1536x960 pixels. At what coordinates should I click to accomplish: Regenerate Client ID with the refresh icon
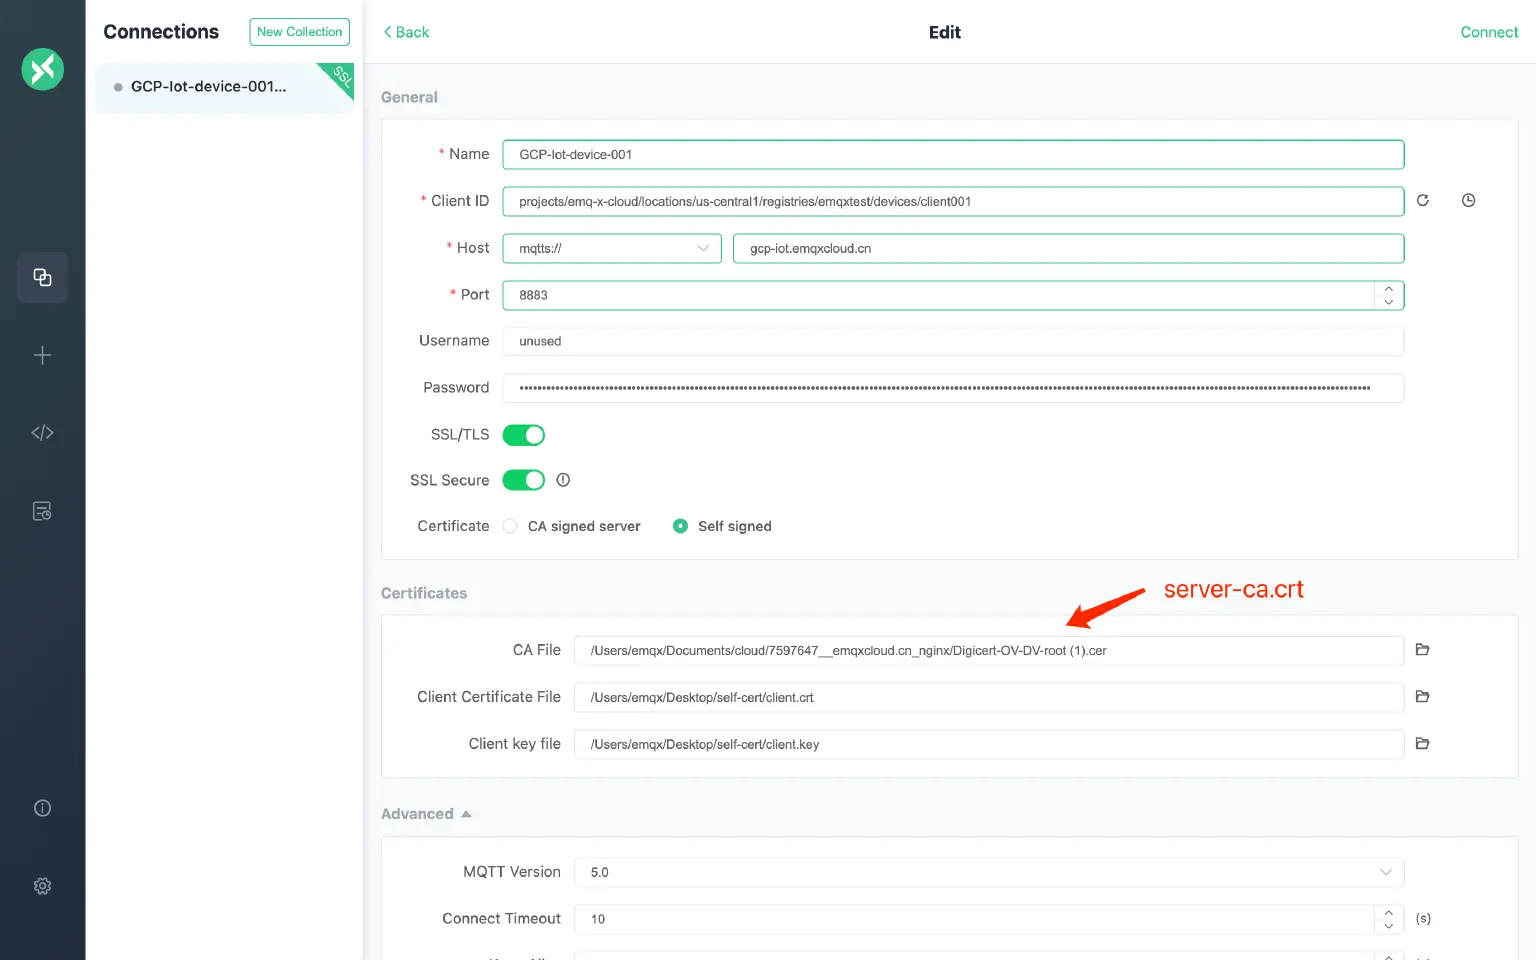(1423, 201)
